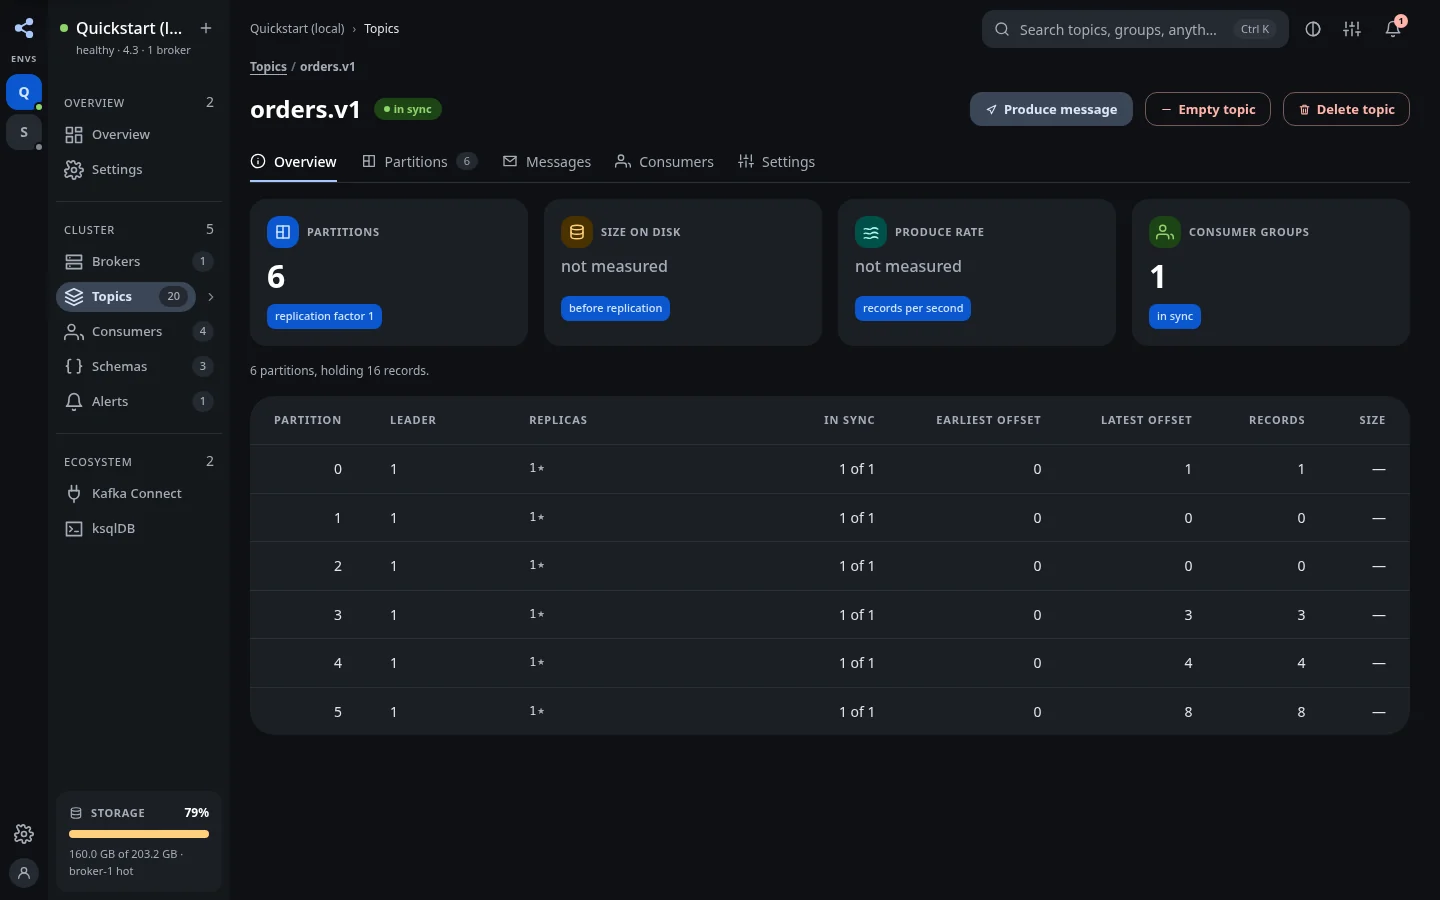Switch to the S environment
The width and height of the screenshot is (1440, 900).
[x=24, y=132]
